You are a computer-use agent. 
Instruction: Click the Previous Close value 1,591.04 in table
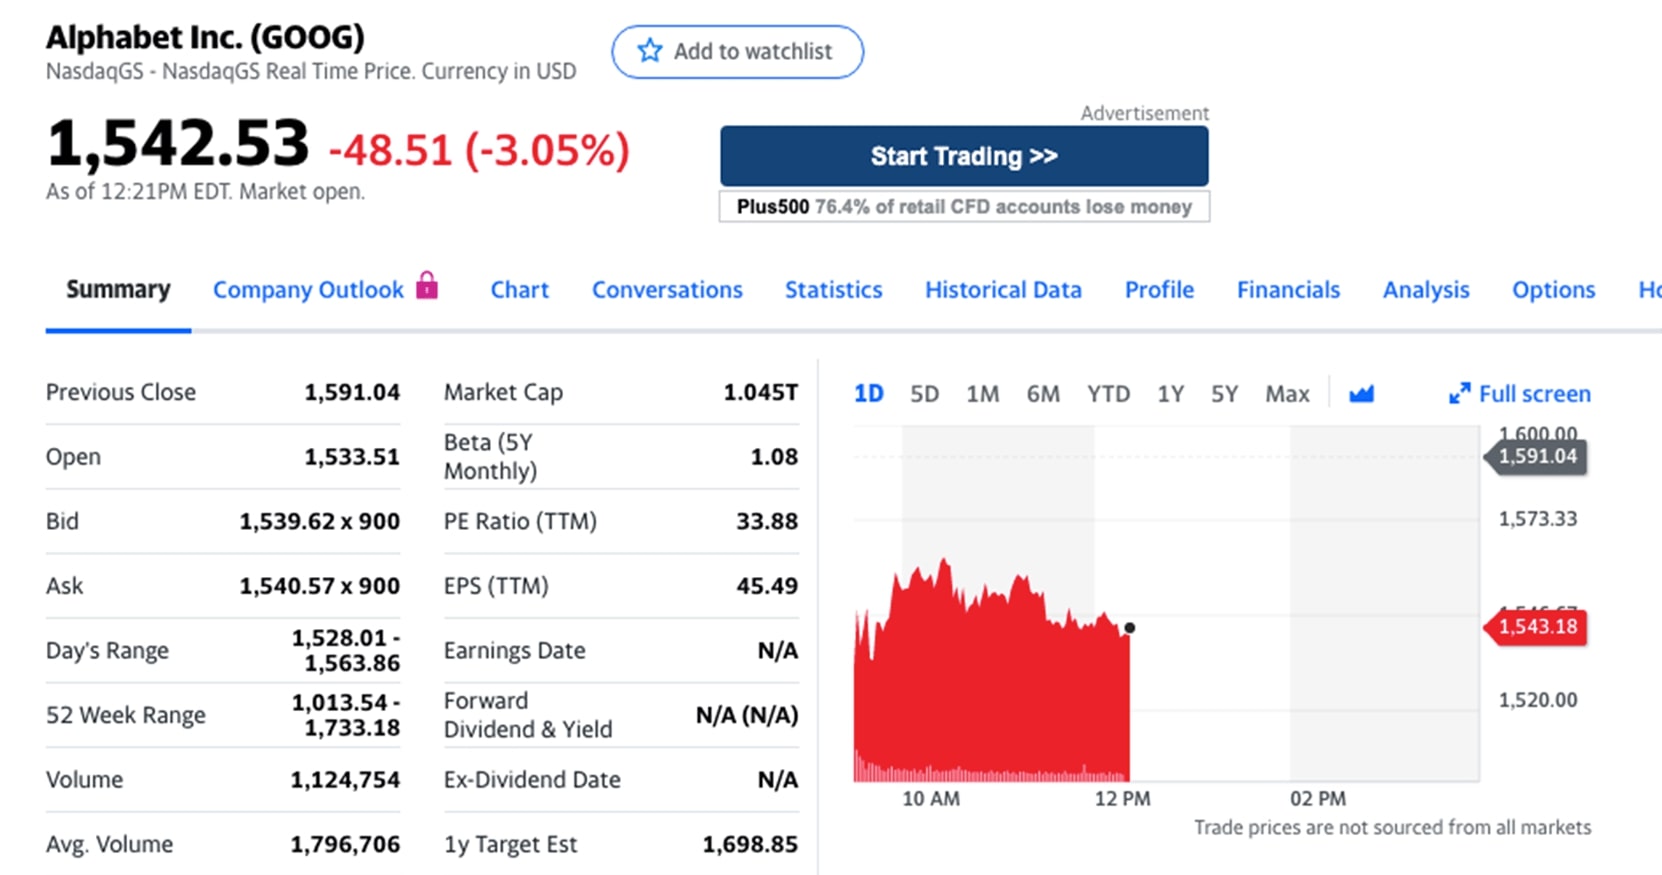[352, 392]
